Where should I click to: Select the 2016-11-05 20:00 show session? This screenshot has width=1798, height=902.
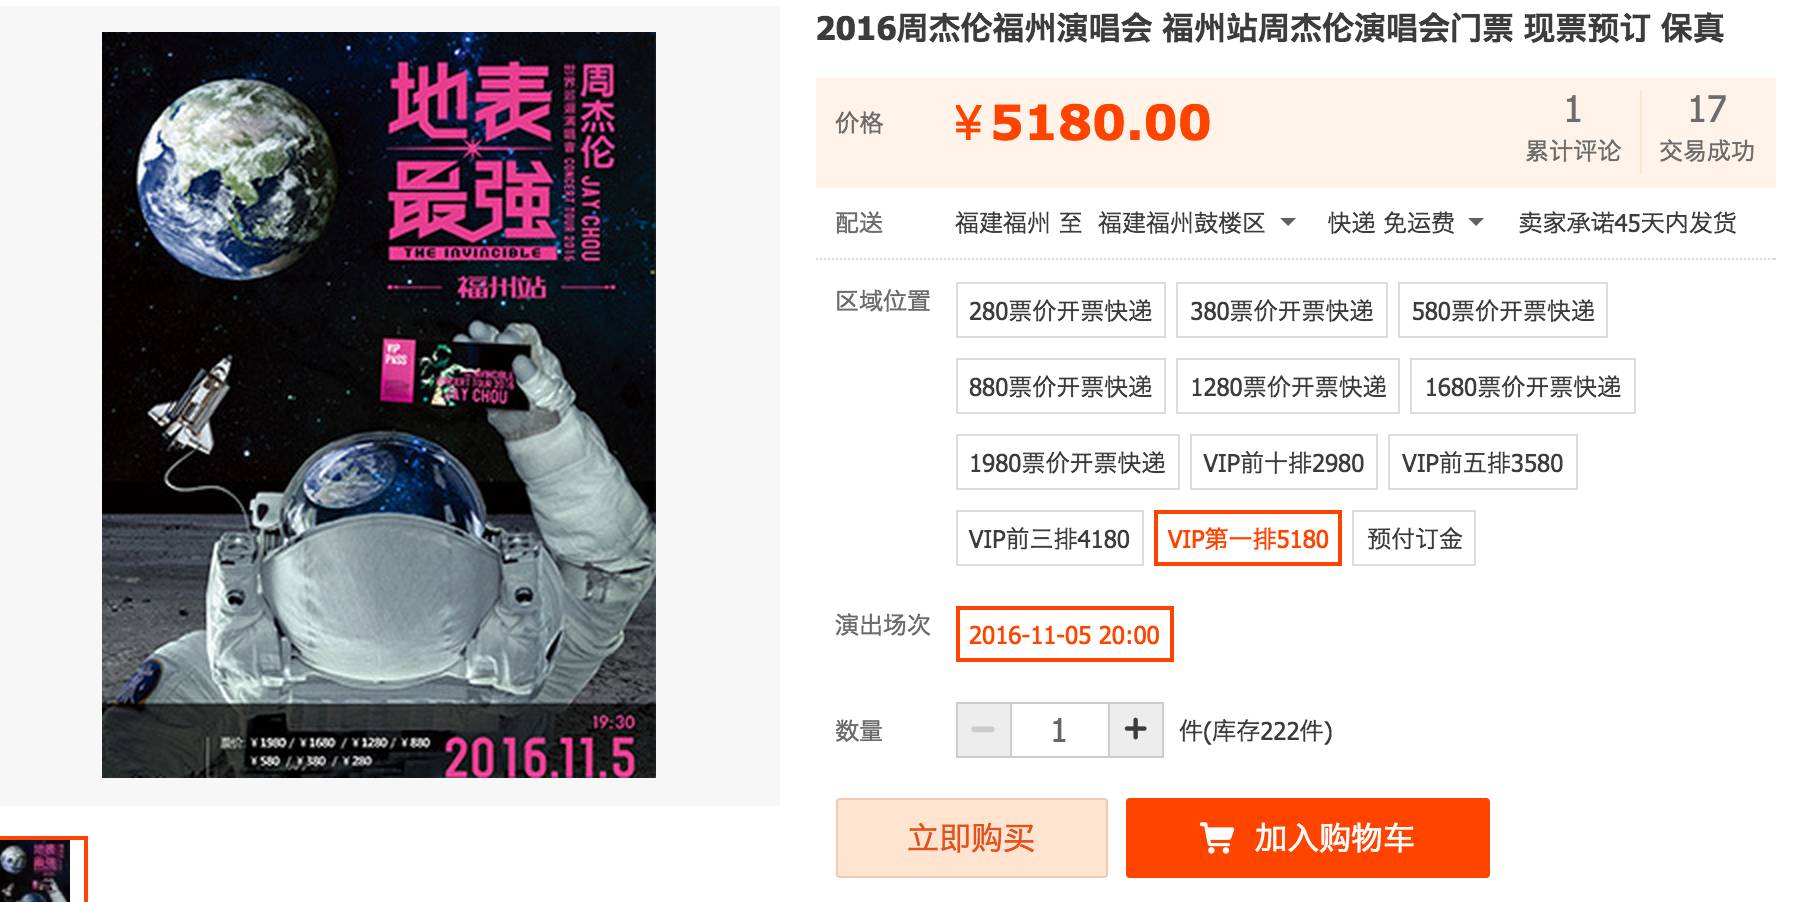click(x=1064, y=635)
